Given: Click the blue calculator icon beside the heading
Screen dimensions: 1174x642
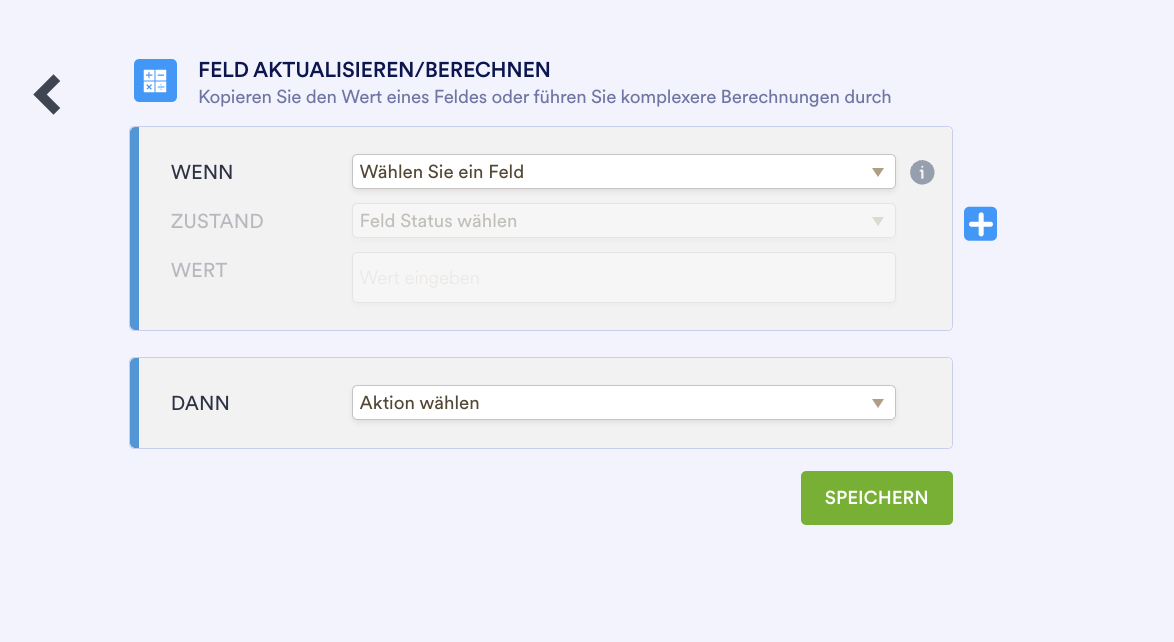Looking at the screenshot, I should coord(155,81).
